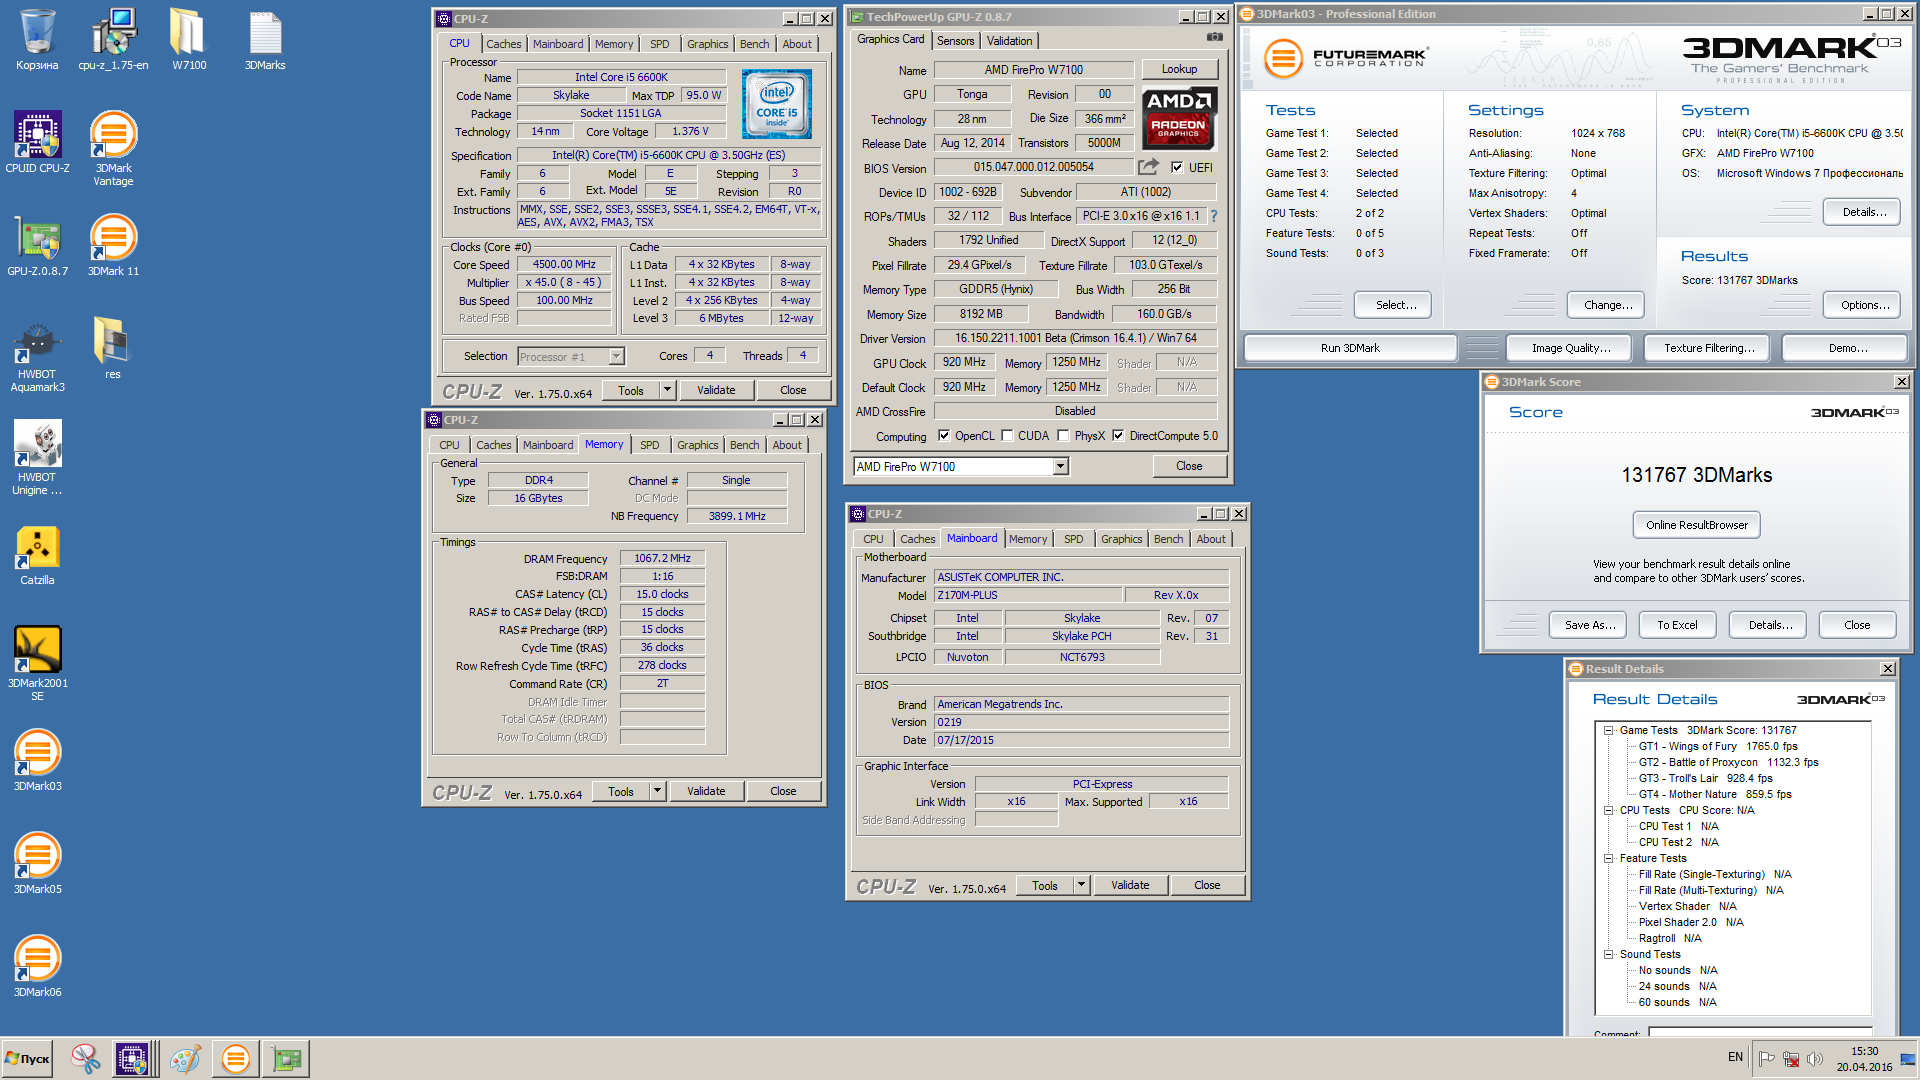Open Bench tab in top CPU-Z window
This screenshot has height=1080, width=1920.
point(754,44)
